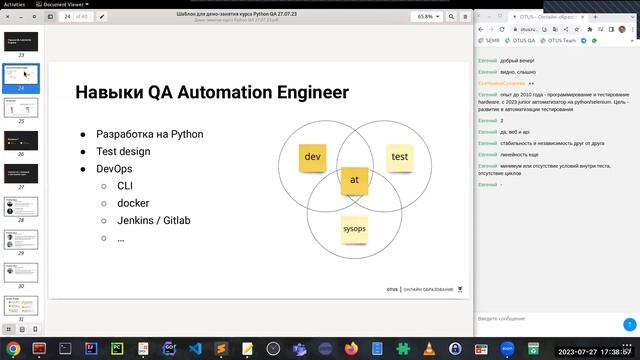
Task: Toggle the side pane button in Document Viewer
Action: coord(50,17)
